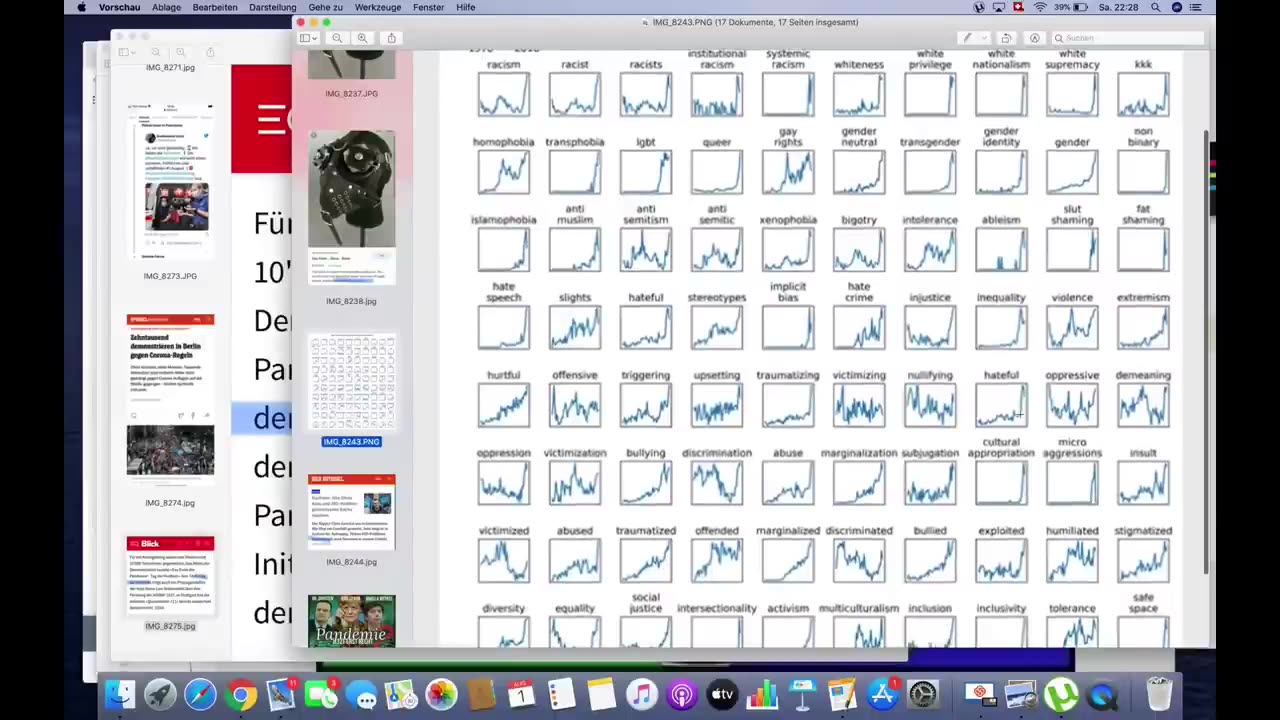Open Notification Center list icon
The width and height of the screenshot is (1280, 720).
click(1198, 7)
